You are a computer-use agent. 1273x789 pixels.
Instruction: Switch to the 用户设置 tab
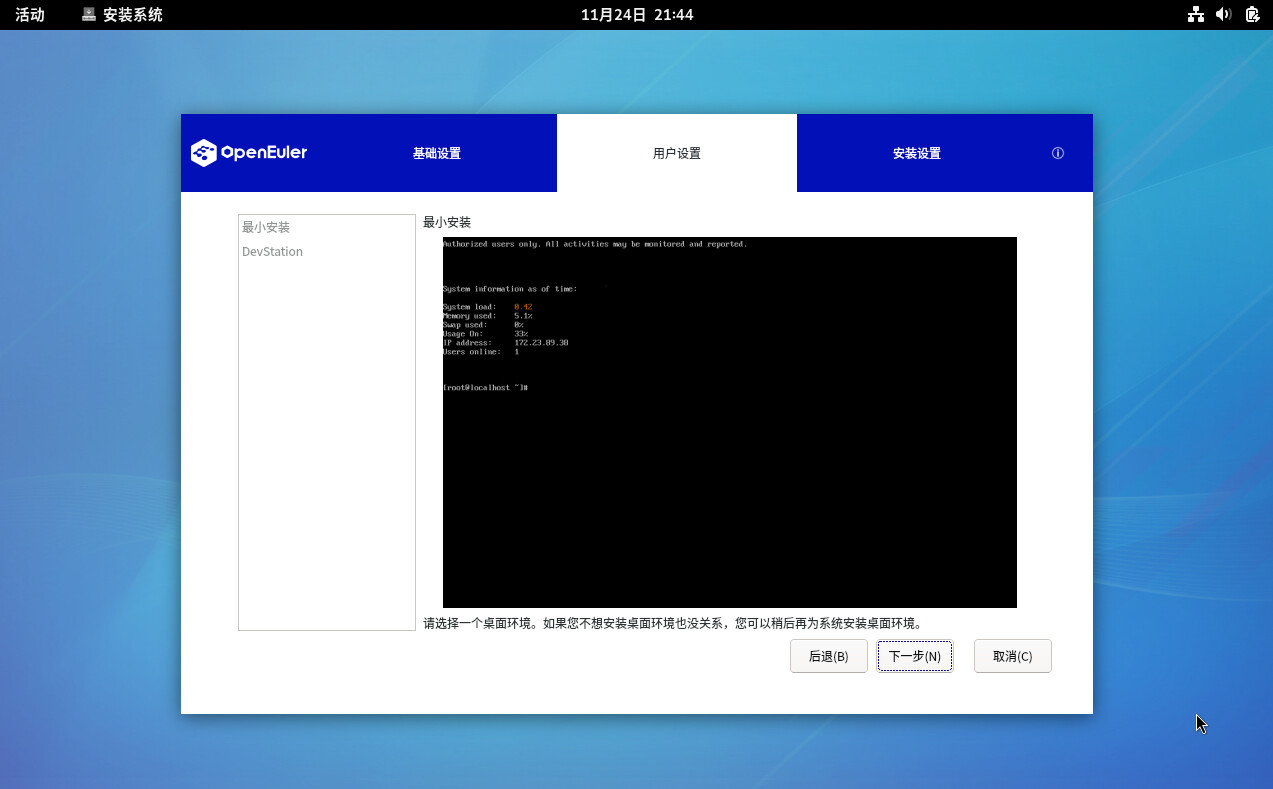pos(676,153)
